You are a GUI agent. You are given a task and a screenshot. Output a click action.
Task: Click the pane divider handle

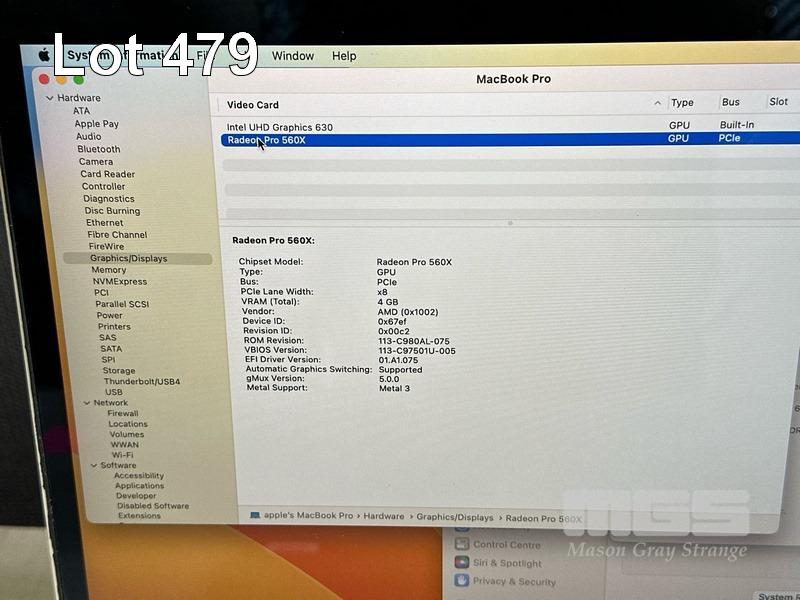[510, 223]
